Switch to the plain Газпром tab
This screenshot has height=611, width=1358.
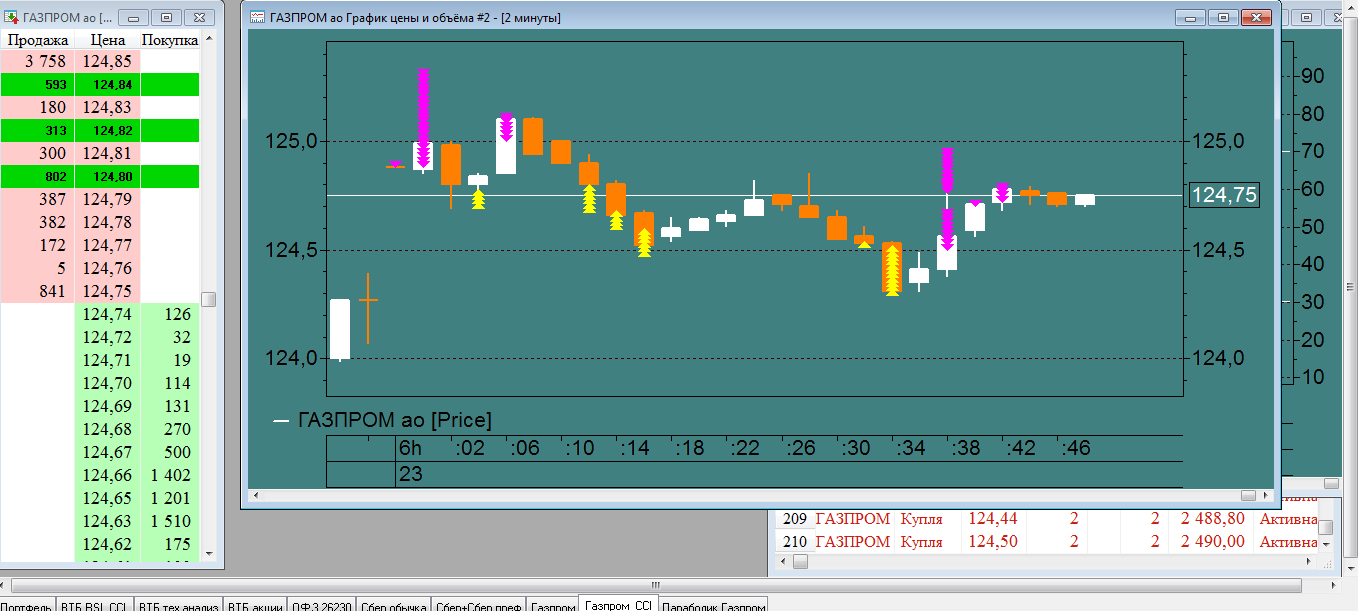click(552, 605)
